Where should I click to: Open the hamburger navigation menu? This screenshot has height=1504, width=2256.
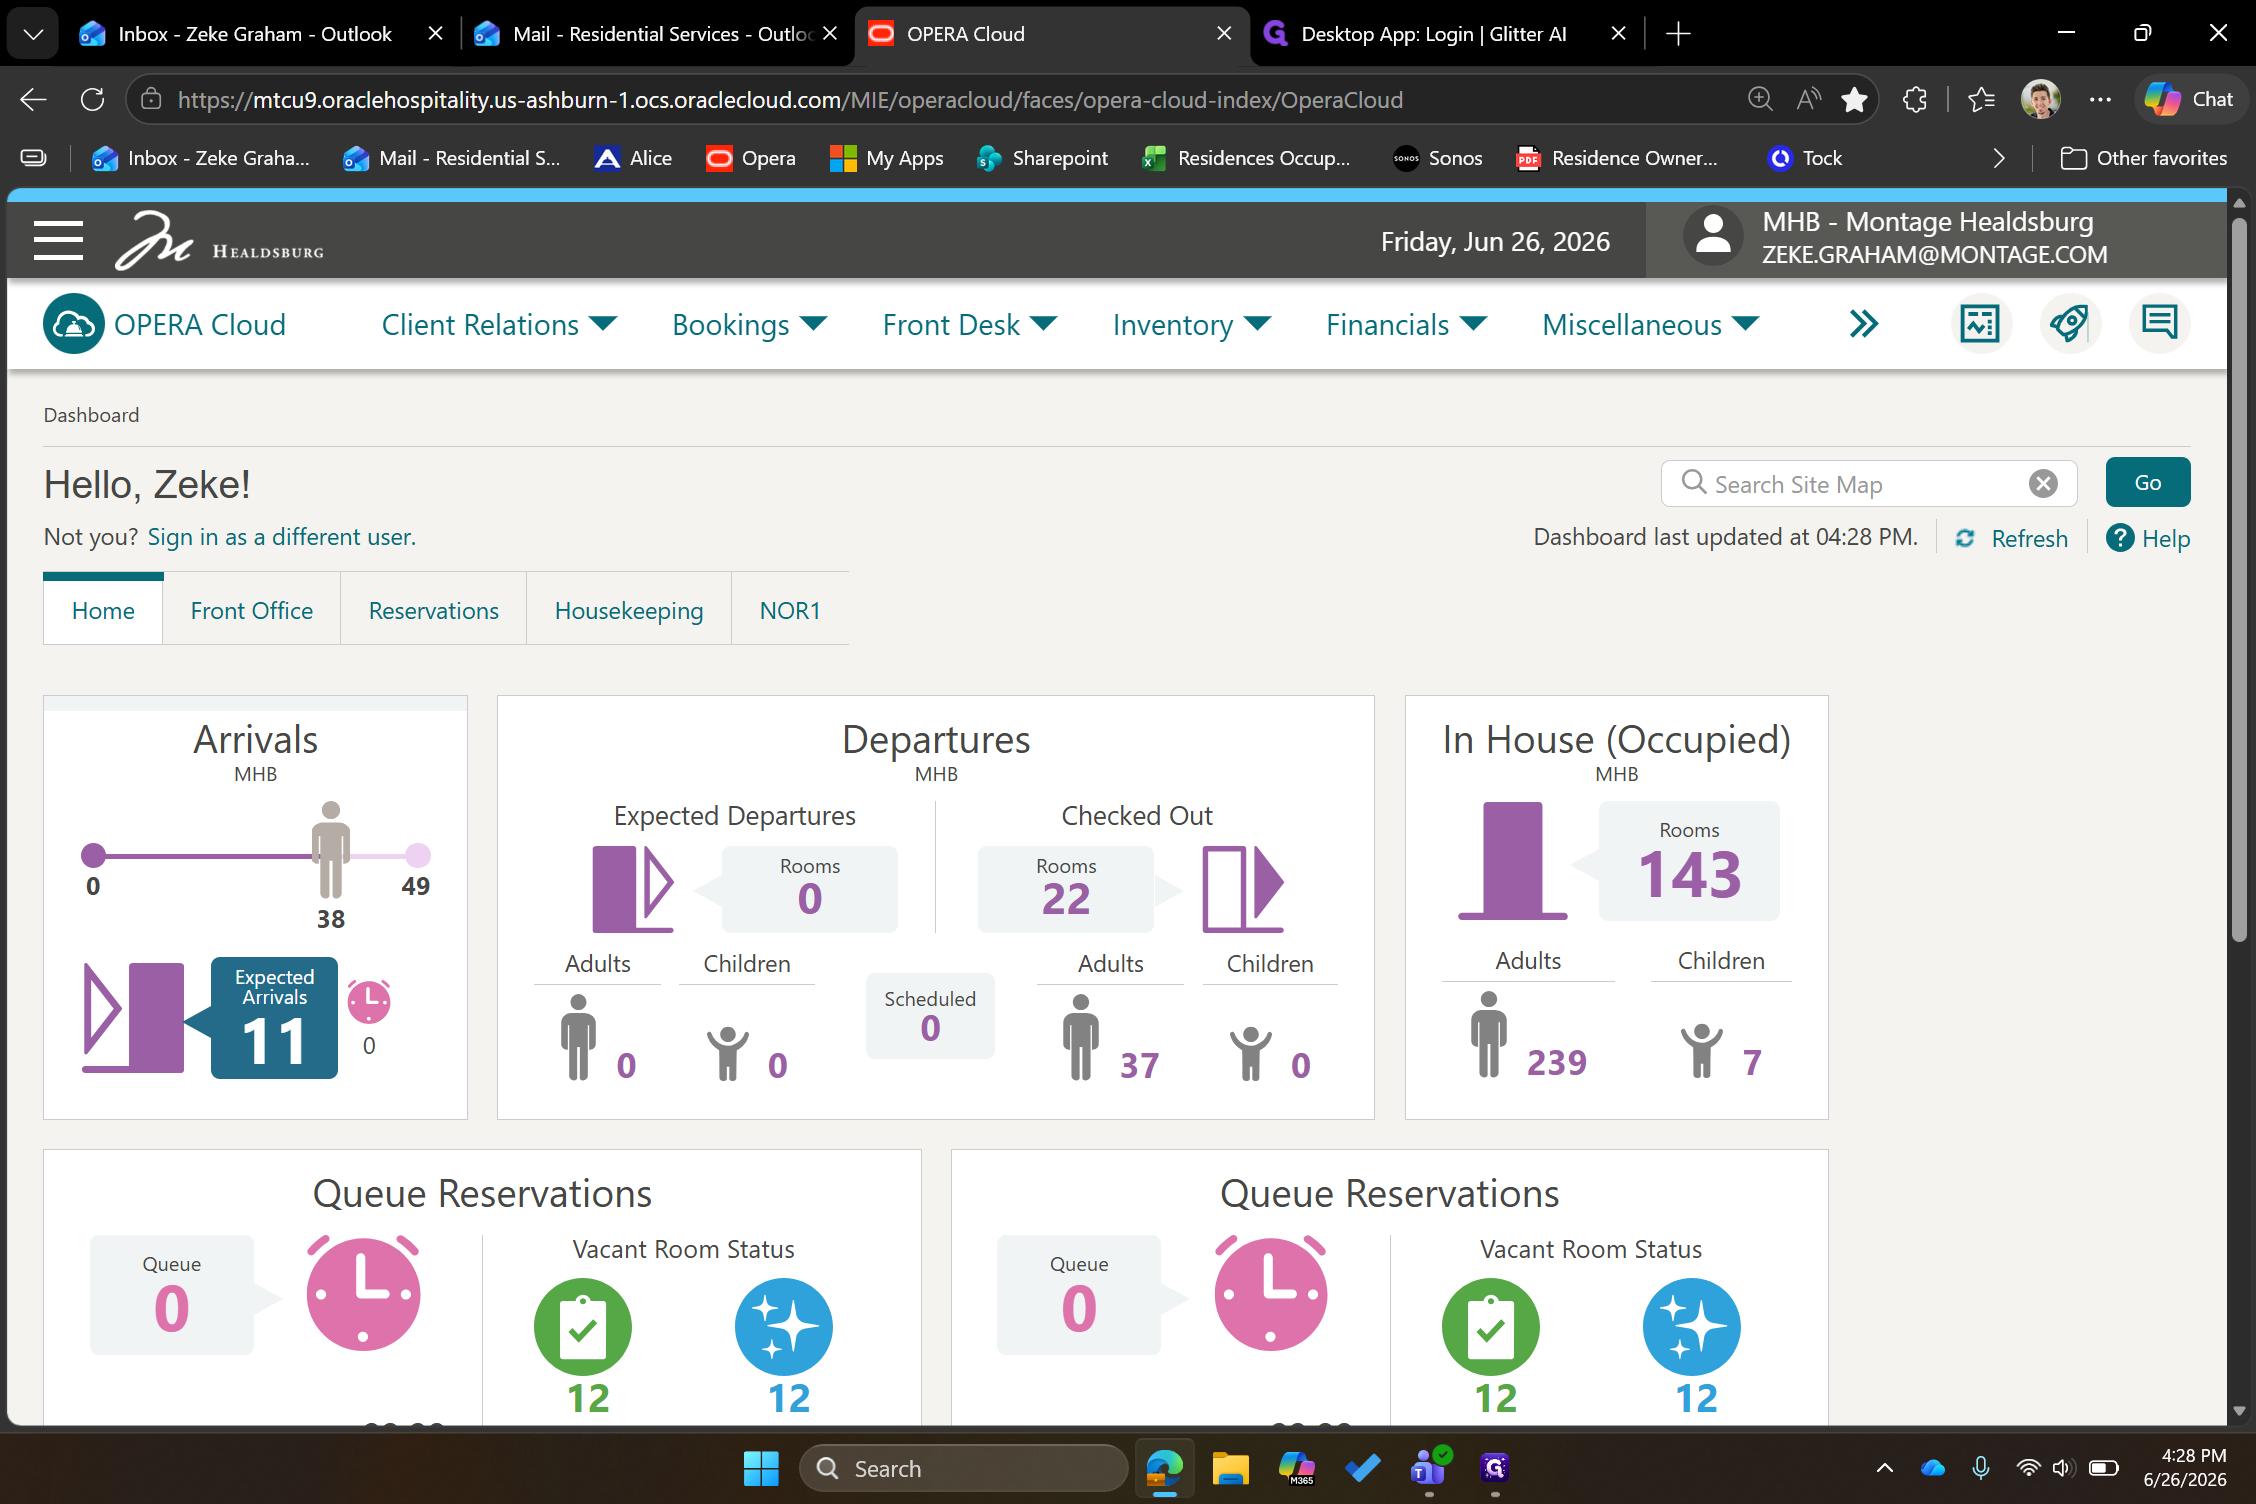coord(58,241)
